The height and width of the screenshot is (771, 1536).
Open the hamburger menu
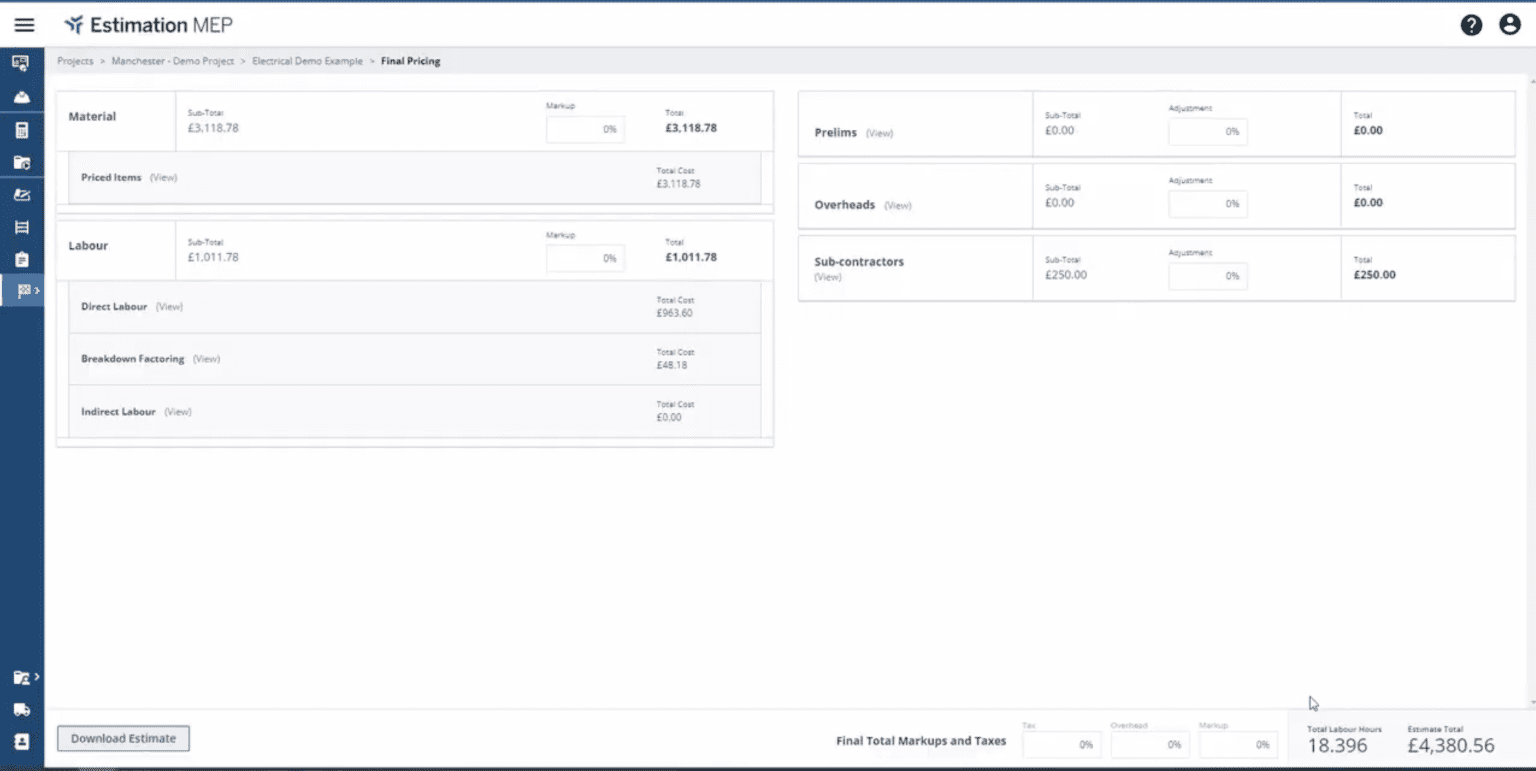[x=24, y=25]
